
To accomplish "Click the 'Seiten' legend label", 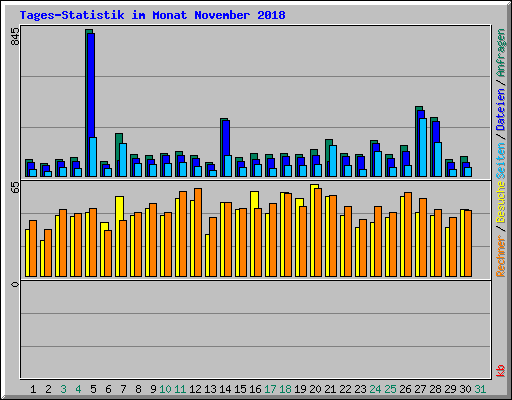I will point(501,161).
